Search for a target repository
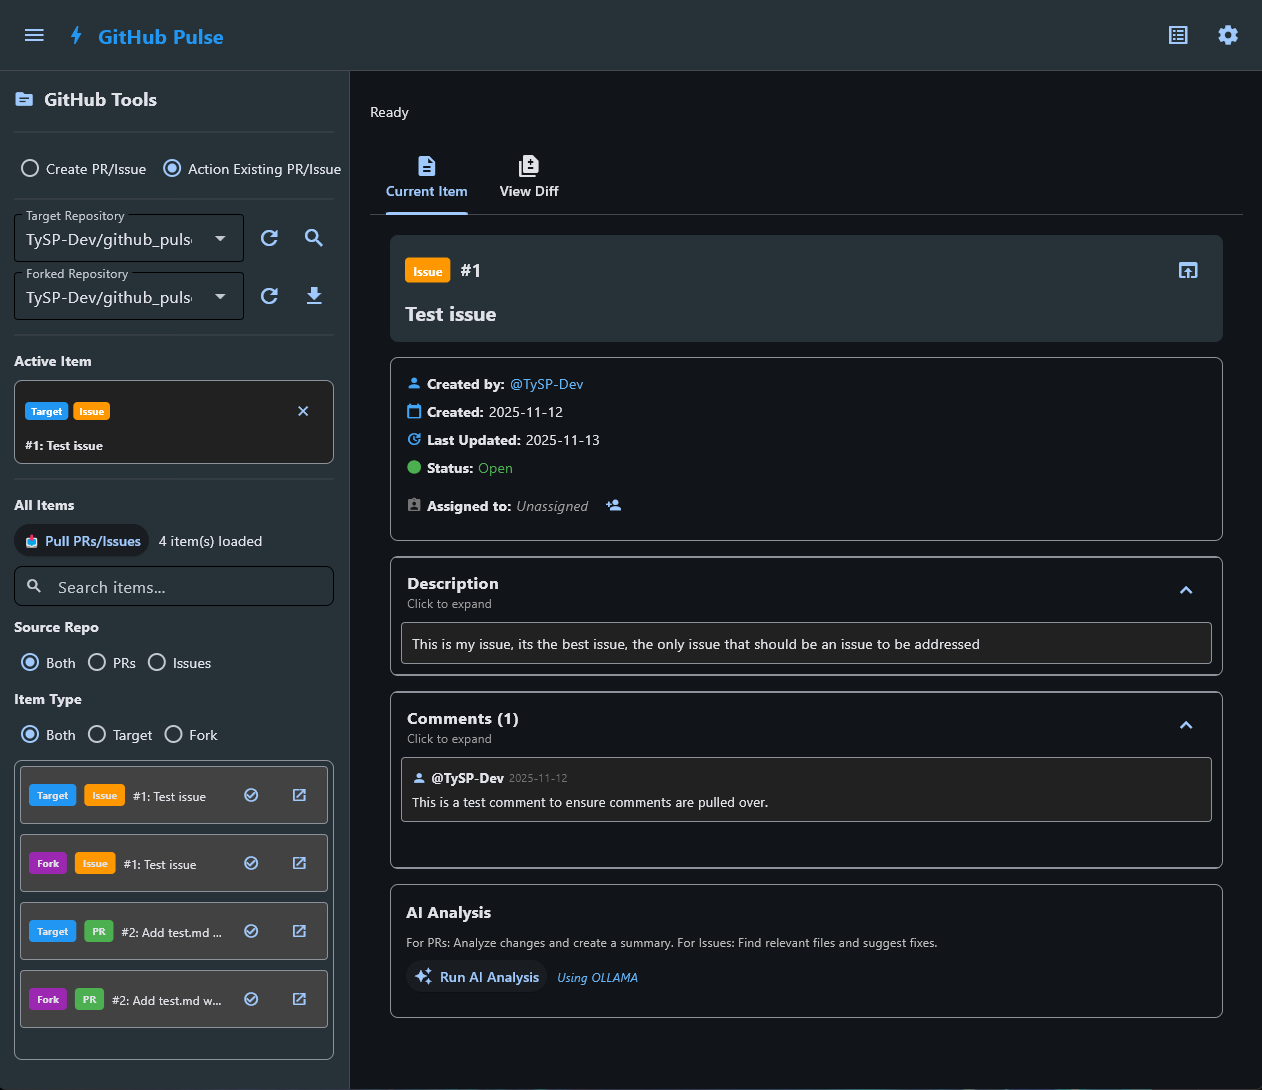The width and height of the screenshot is (1262, 1090). [314, 238]
